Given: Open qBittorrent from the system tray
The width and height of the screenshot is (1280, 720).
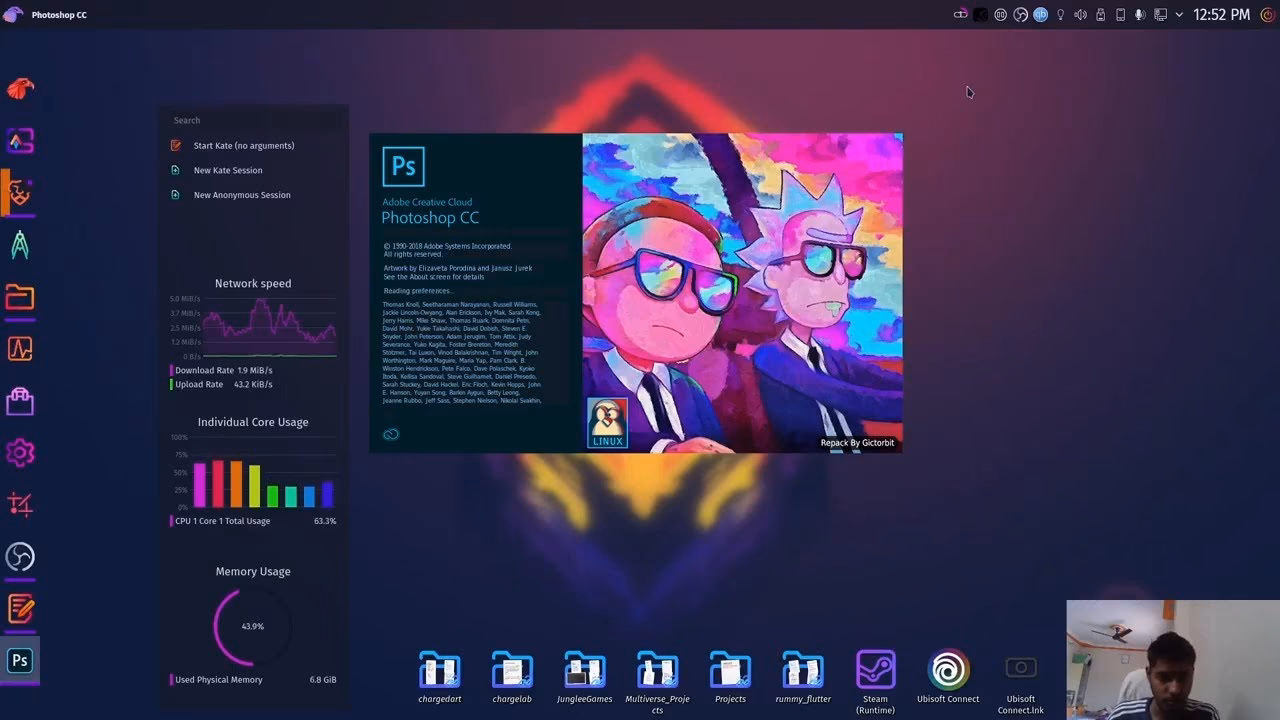Looking at the screenshot, I should pos(1040,14).
